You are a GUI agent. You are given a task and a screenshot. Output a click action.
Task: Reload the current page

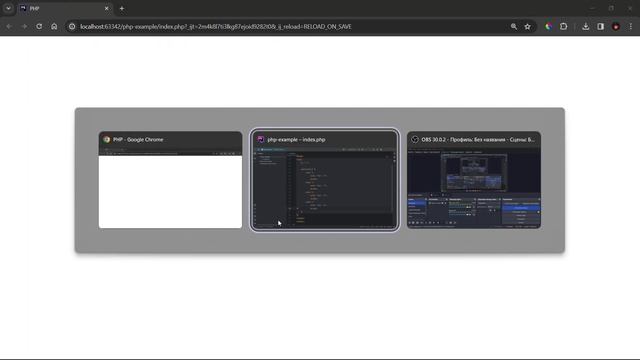39,27
